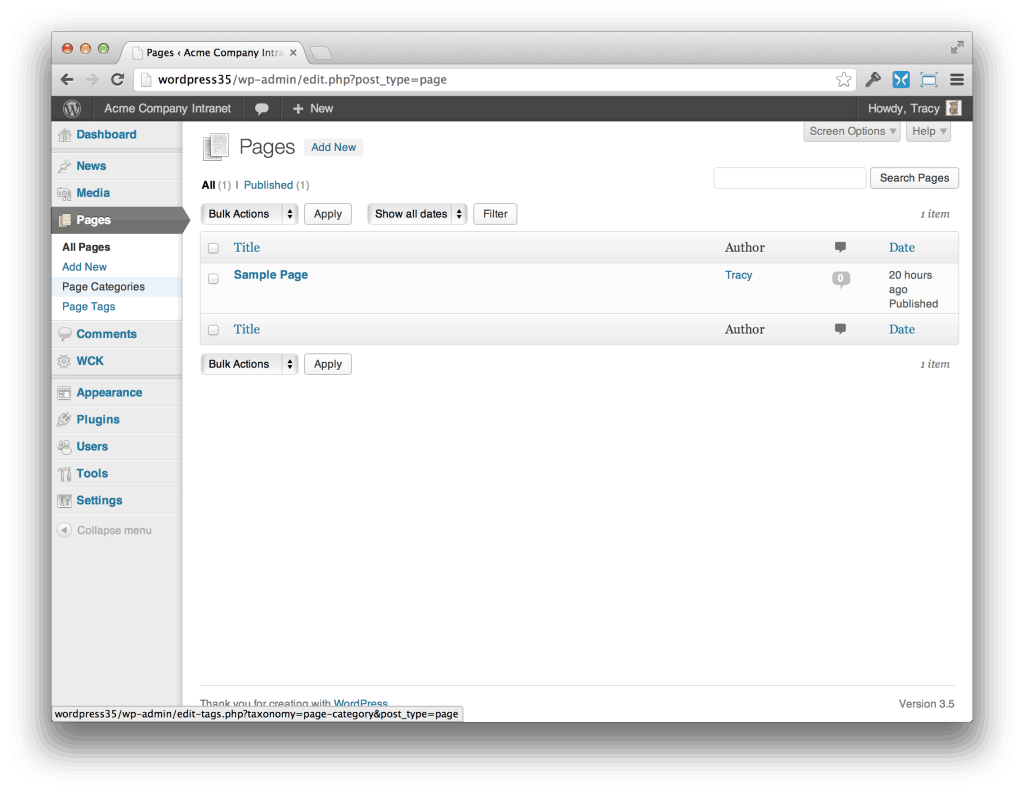Open Page Categories submenu item
This screenshot has width=1024, height=793.
[103, 287]
